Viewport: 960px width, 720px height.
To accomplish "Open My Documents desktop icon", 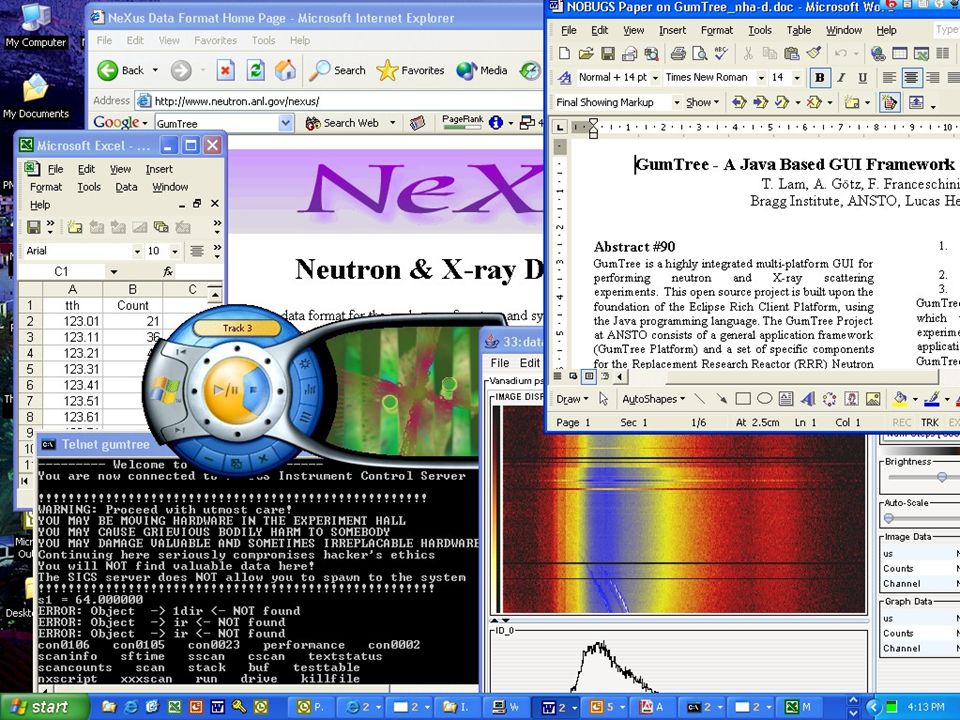I will pyautogui.click(x=36, y=96).
